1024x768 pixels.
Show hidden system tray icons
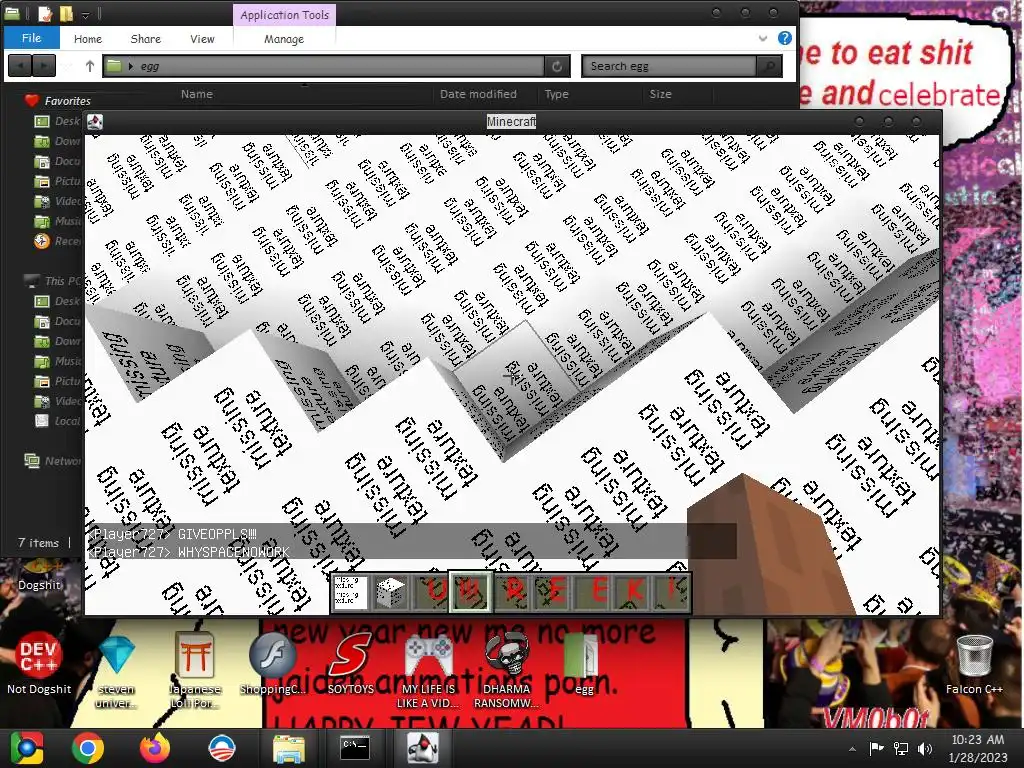tap(852, 749)
